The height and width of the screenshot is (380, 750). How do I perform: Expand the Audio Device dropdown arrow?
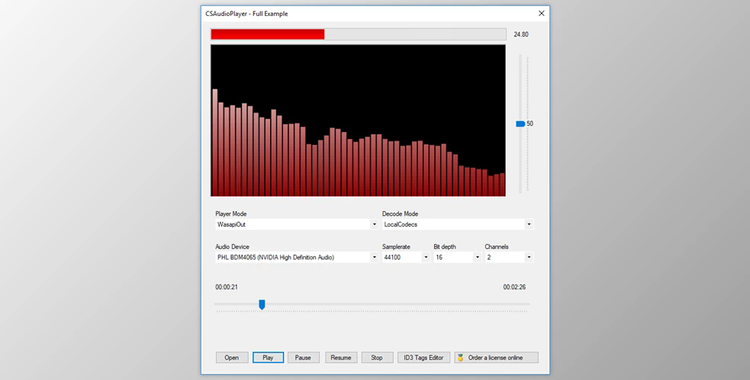coord(374,257)
